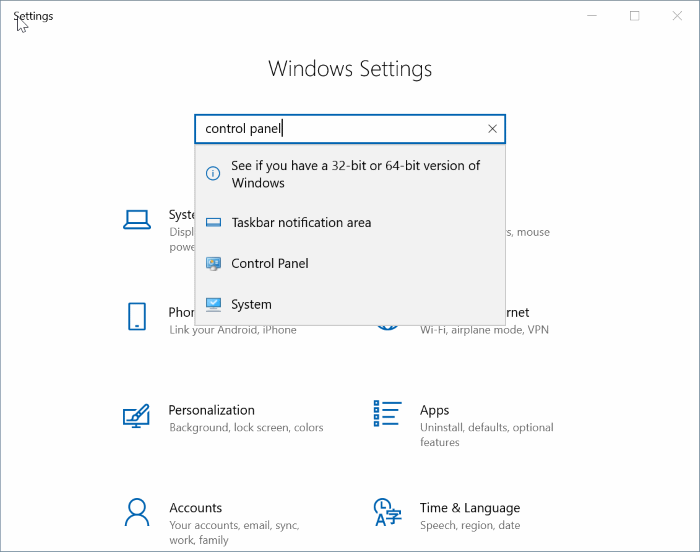Viewport: 700px width, 552px height.
Task: Clear the search box with the X button
Action: point(492,129)
